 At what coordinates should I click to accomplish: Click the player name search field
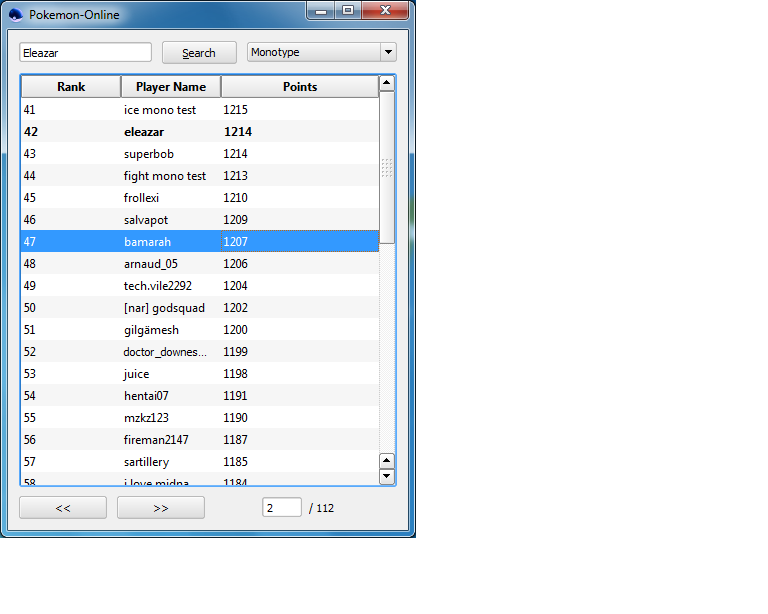pos(86,52)
